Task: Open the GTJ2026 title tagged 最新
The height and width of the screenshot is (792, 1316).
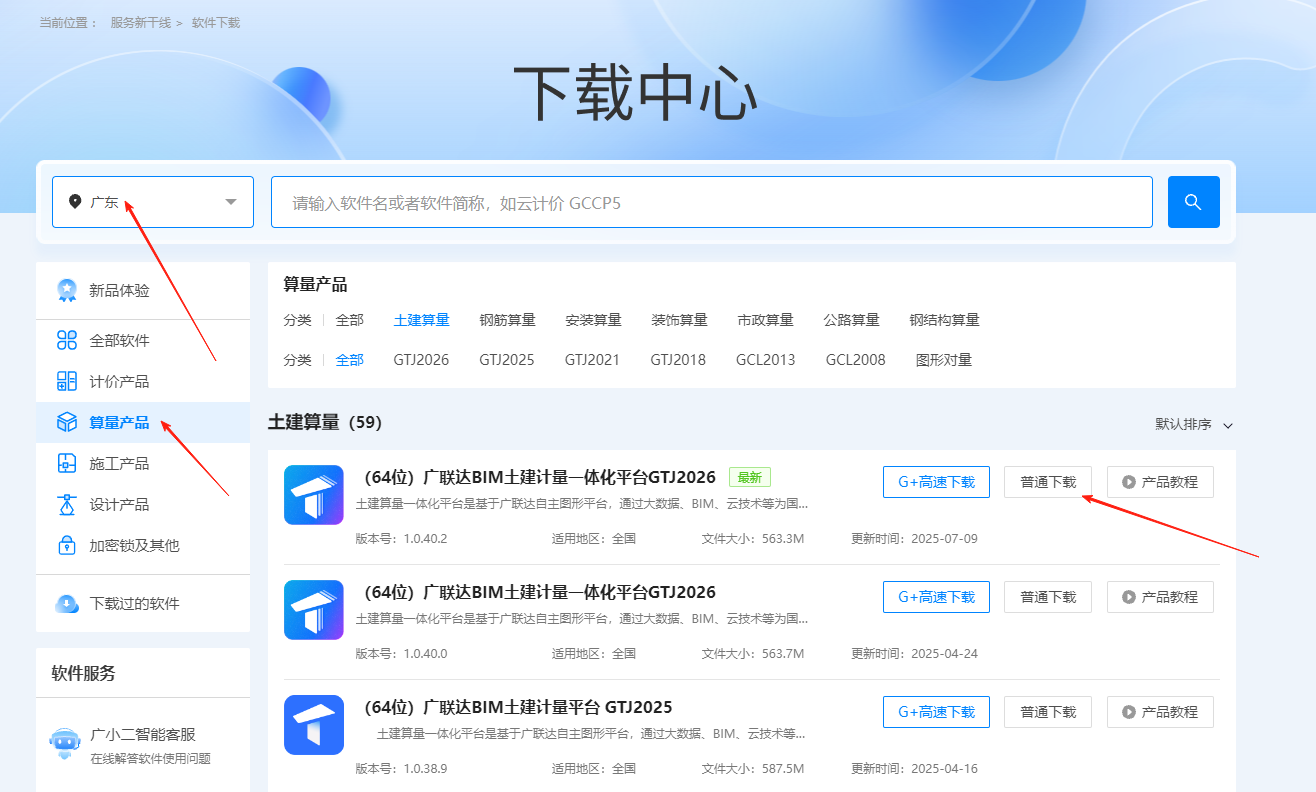Action: [x=536, y=477]
